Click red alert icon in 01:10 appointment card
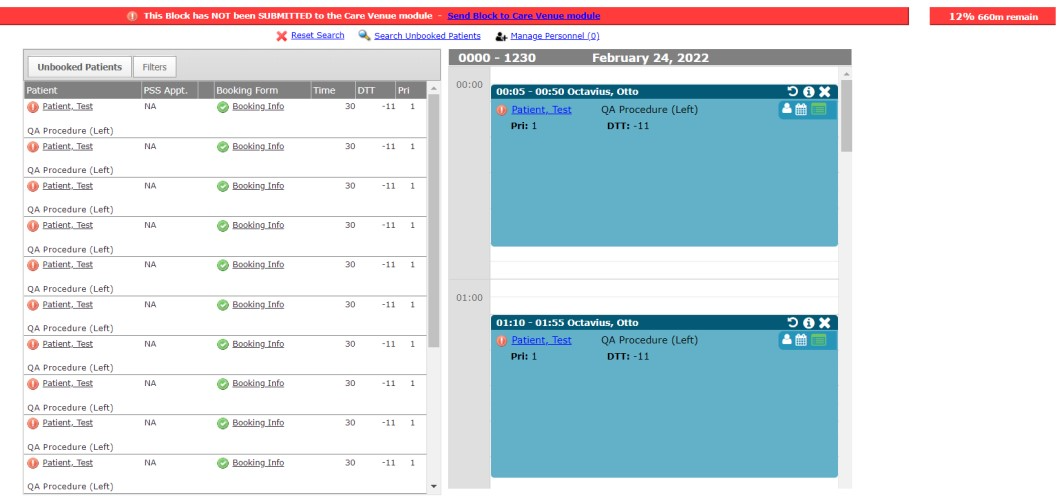Image resolution: width=1057 pixels, height=499 pixels. pyautogui.click(x=502, y=341)
